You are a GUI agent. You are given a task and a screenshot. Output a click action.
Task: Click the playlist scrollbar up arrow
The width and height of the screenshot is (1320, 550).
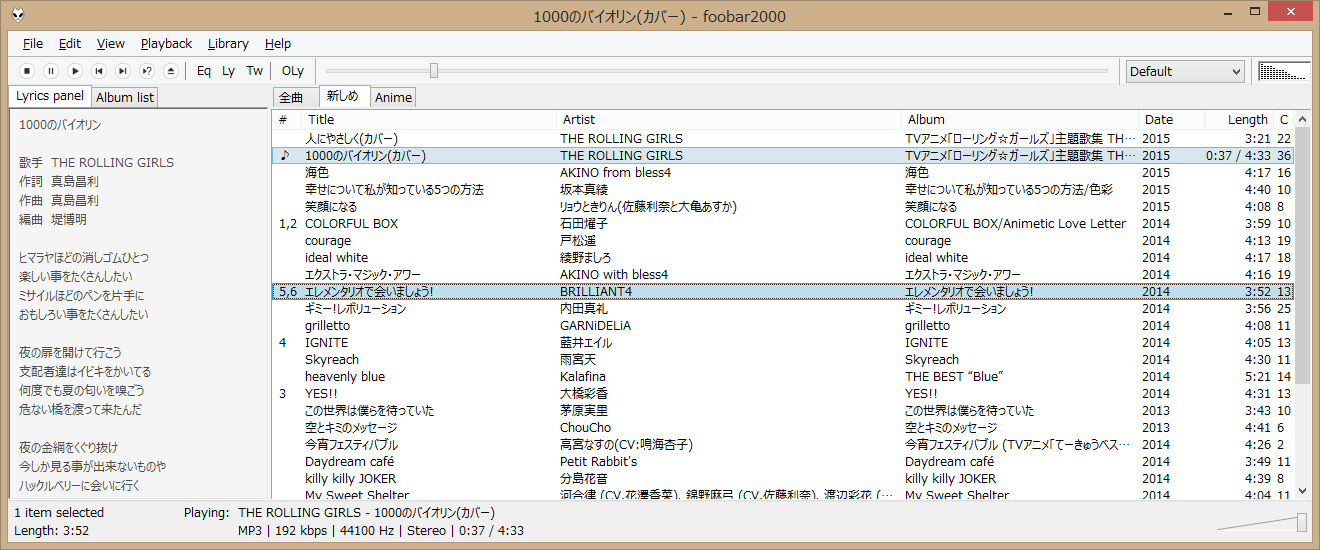click(1302, 119)
